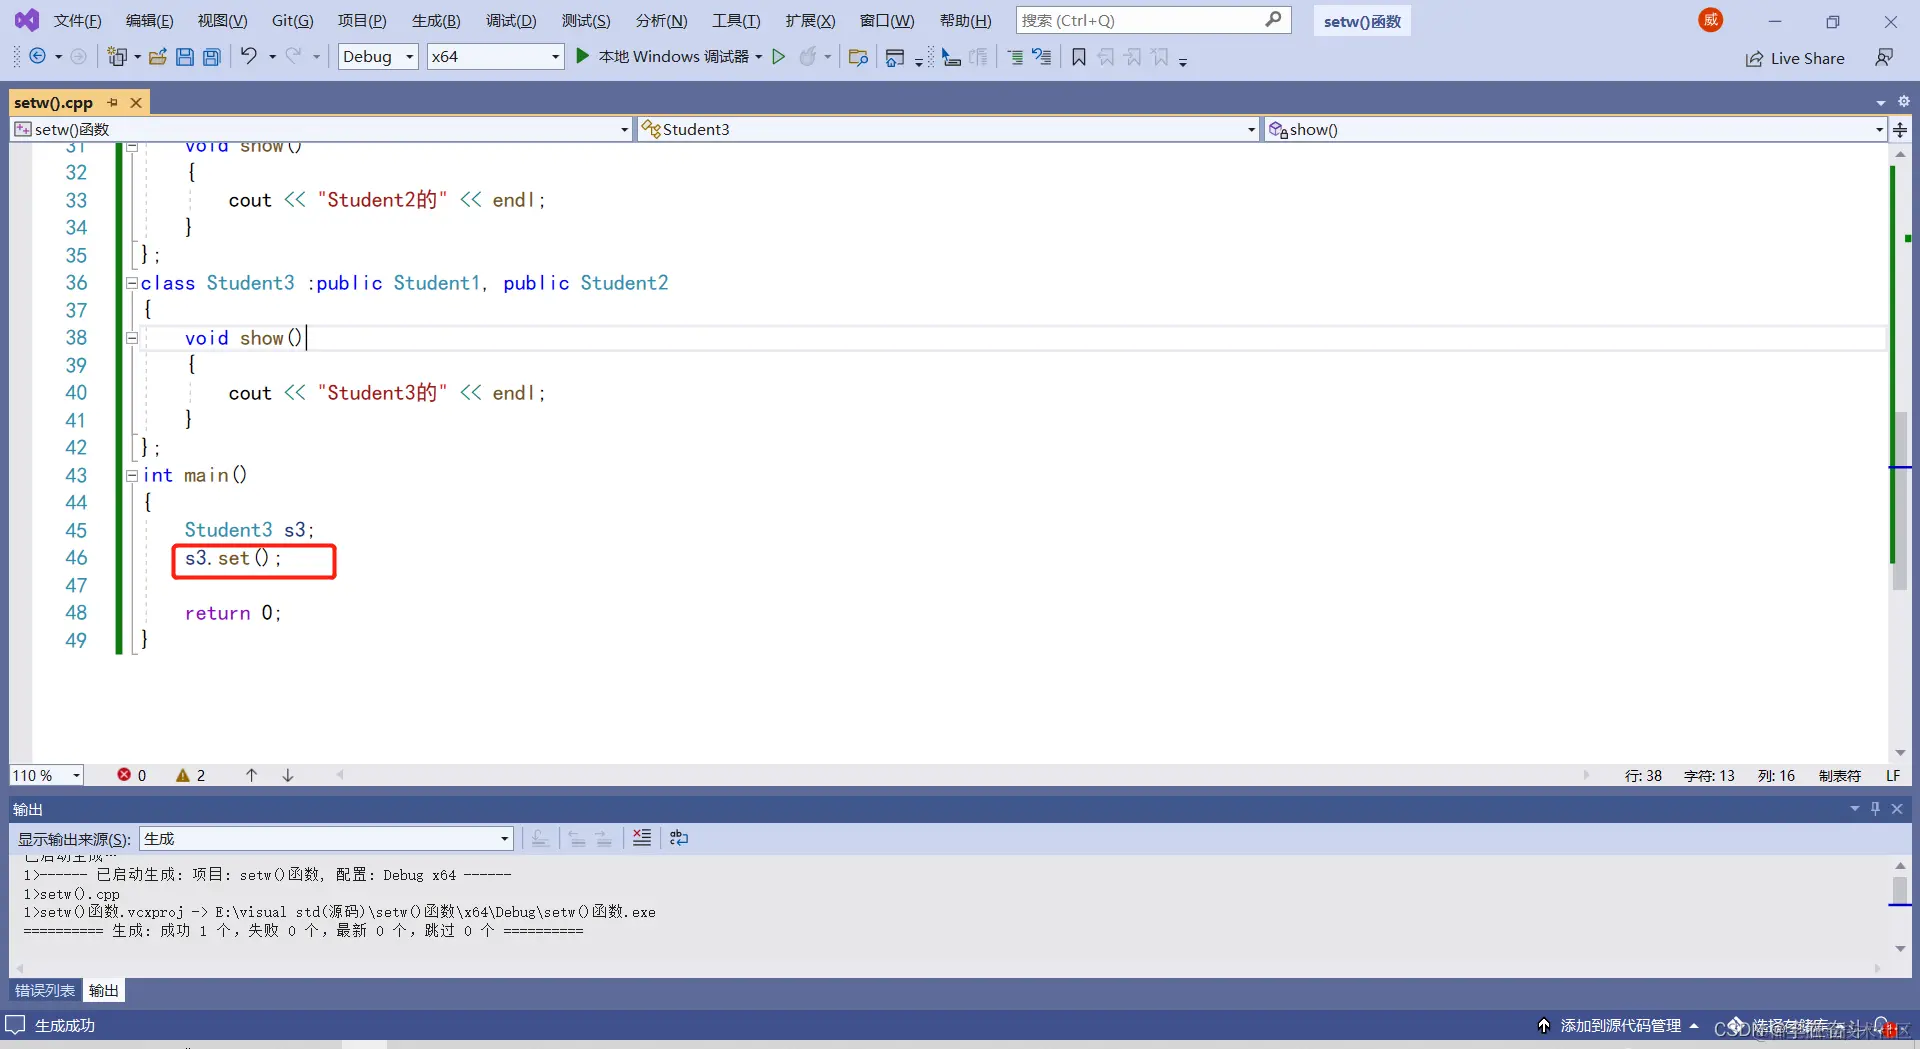Open the 帮助(H) menu

tap(966, 20)
